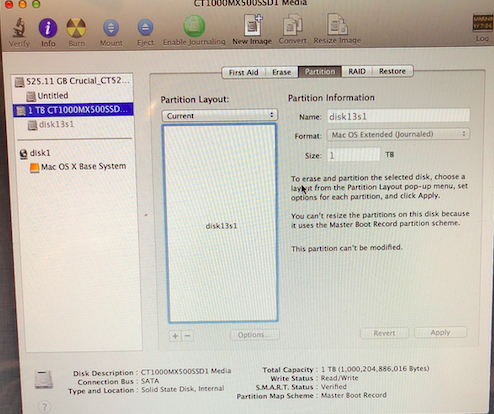Click the remove partition minus button
The height and width of the screenshot is (414, 494).
188,336
